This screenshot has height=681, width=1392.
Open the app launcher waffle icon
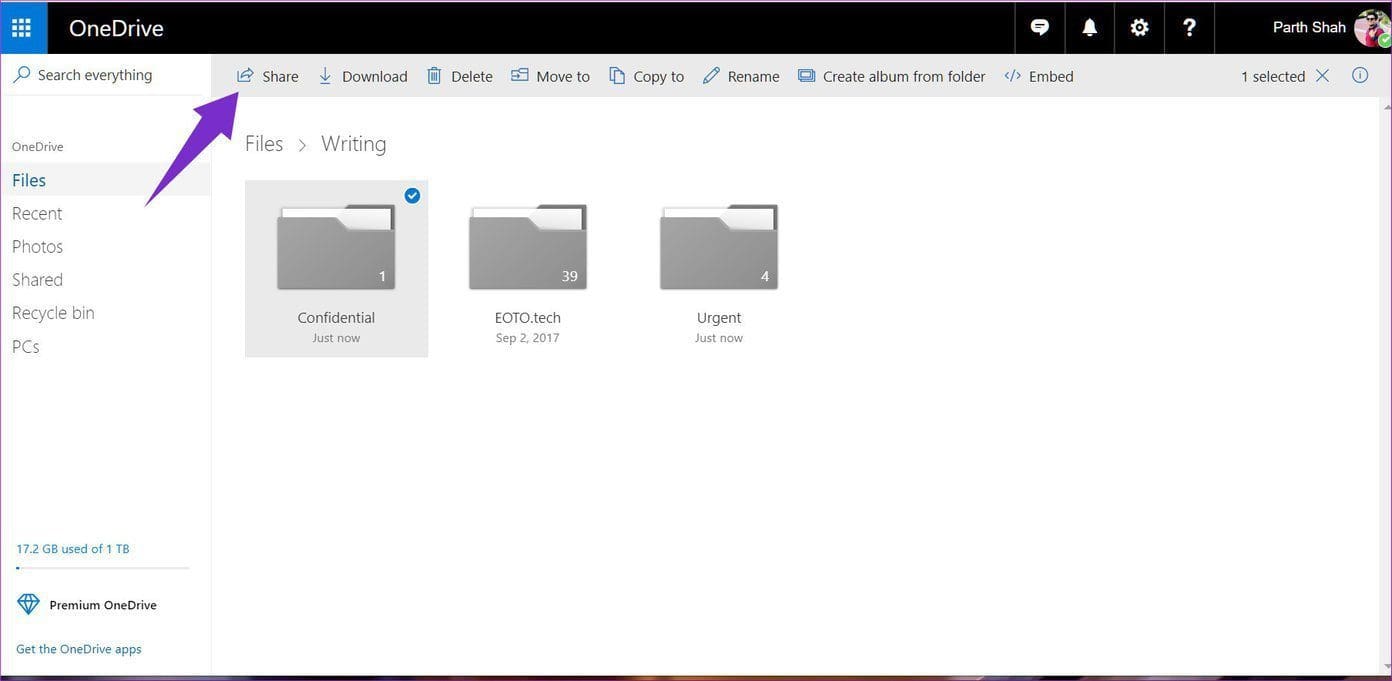[22, 28]
